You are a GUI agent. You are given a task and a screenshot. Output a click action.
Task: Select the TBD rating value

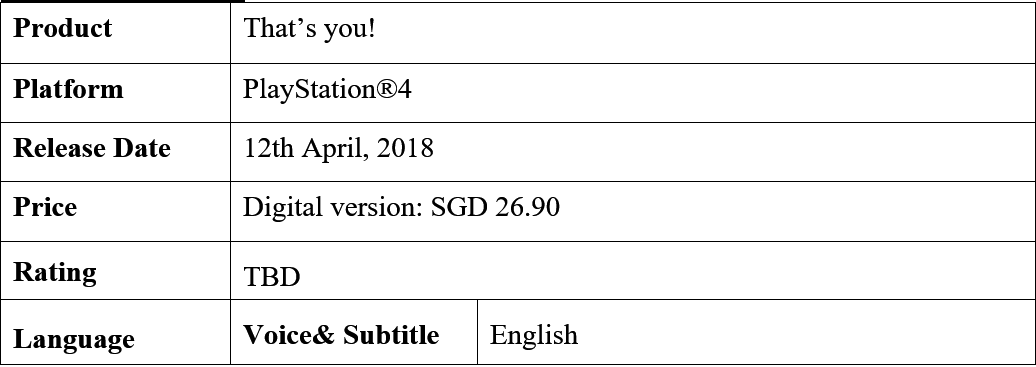point(272,277)
